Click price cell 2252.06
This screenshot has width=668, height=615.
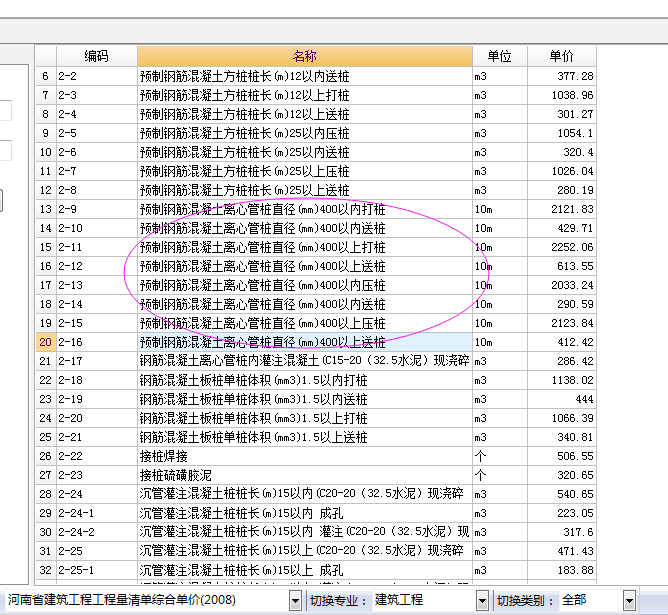(561, 247)
